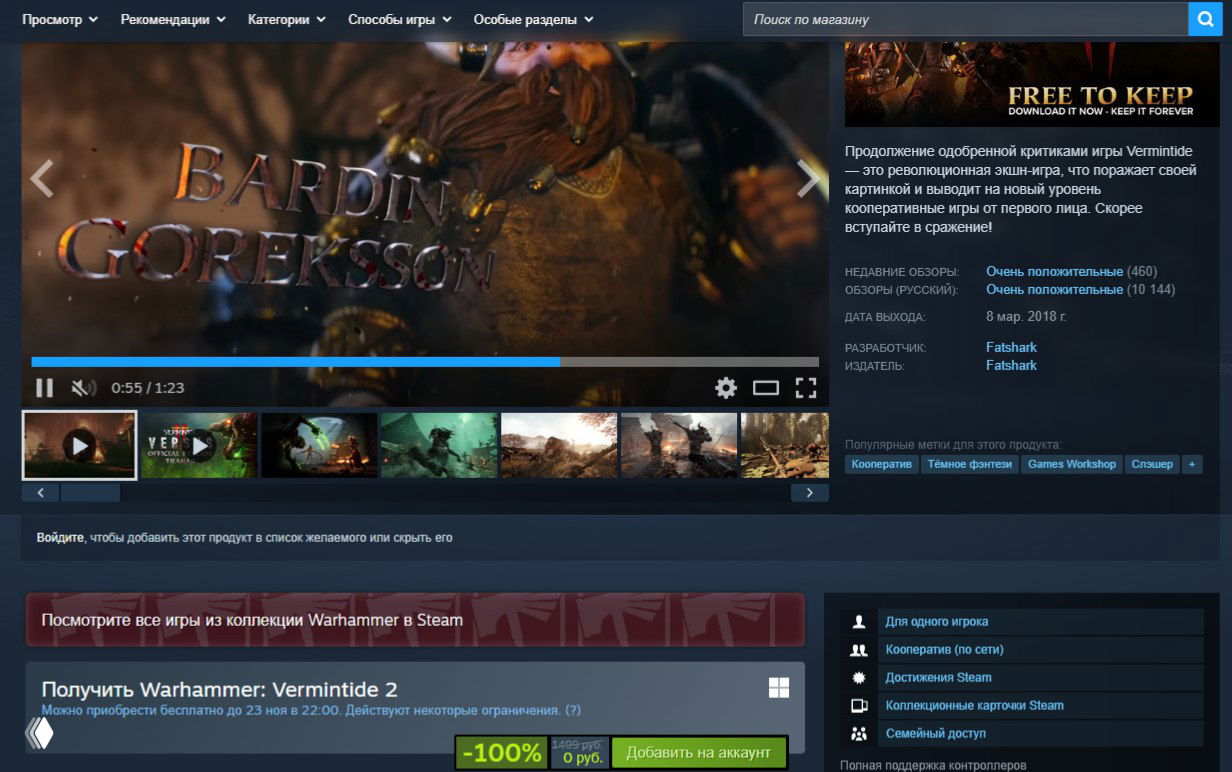Click the package contents grid icon
This screenshot has width=1232, height=772.
point(777,688)
